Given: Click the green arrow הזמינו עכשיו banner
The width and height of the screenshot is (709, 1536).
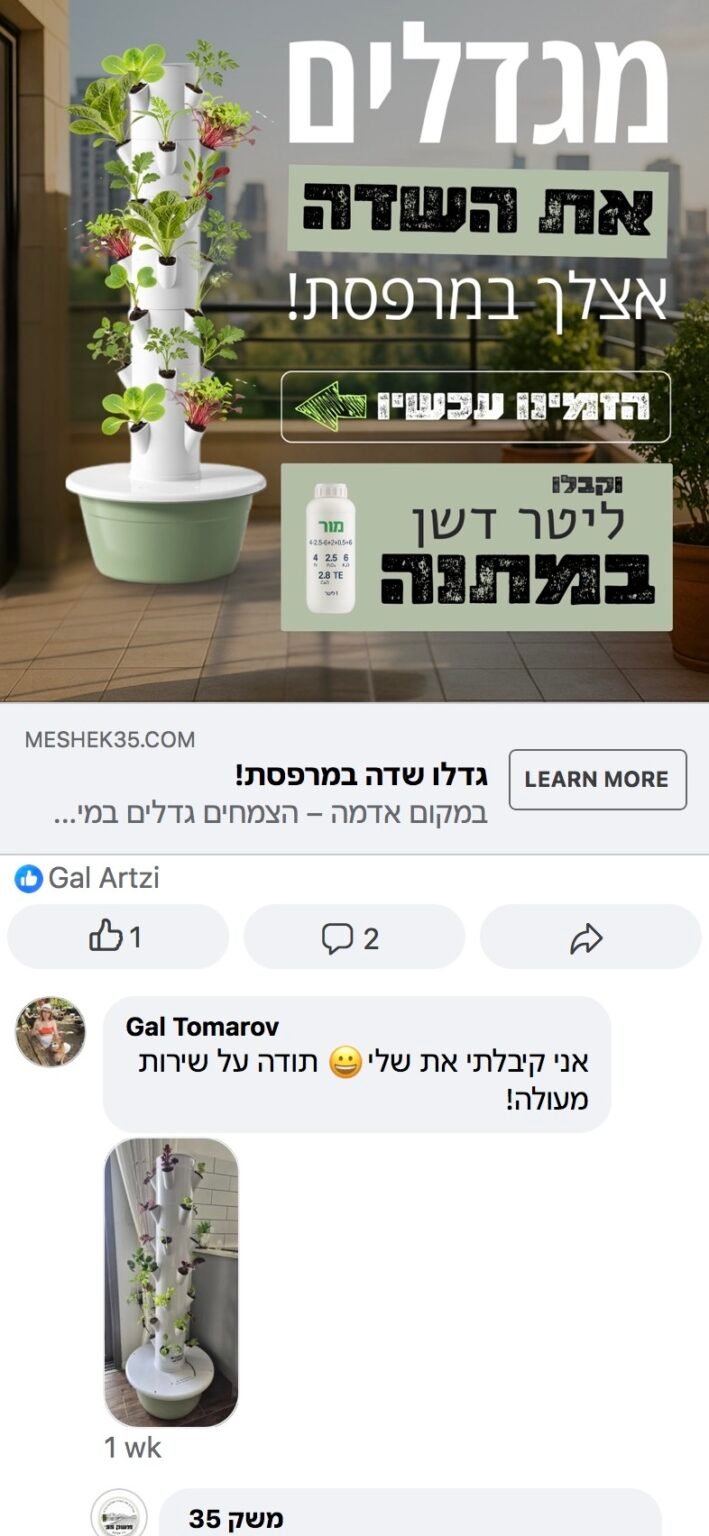Looking at the screenshot, I should tap(476, 407).
